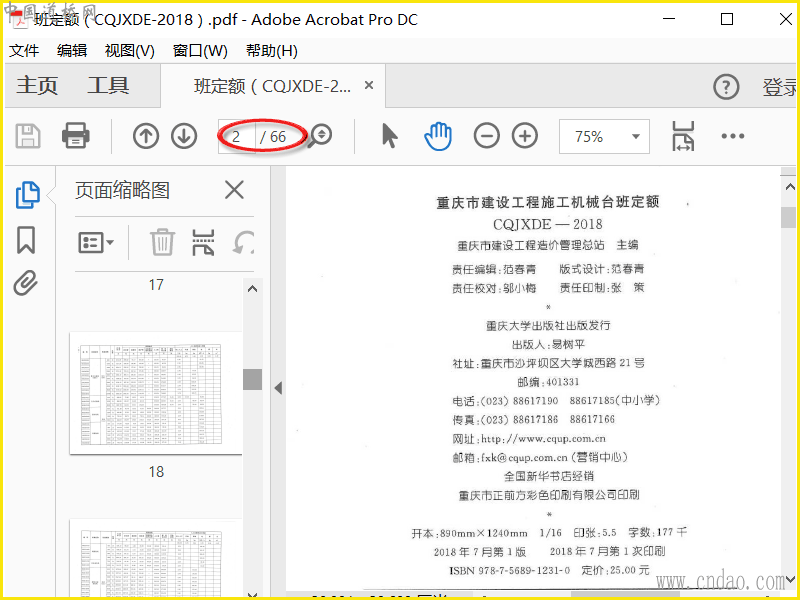
Task: Close the 班定额 document tab
Action: click(x=369, y=85)
